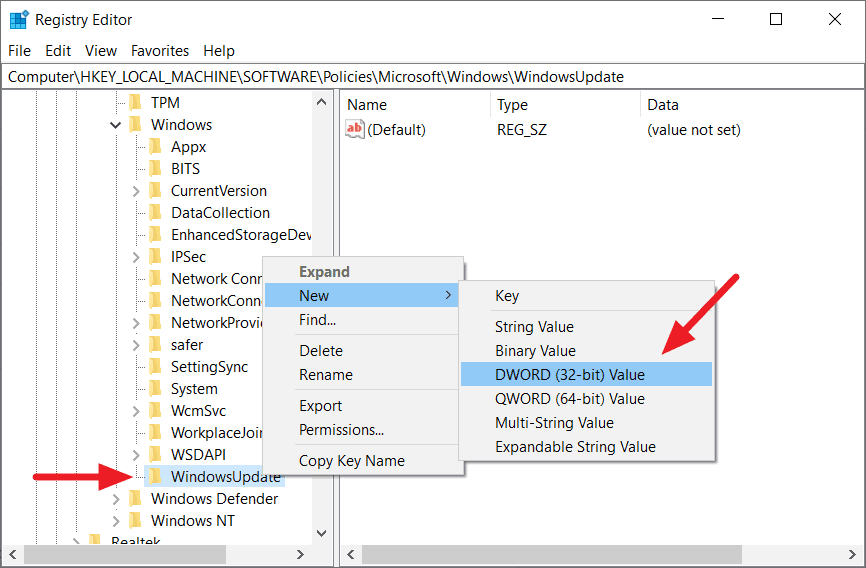
Task: Expand the NetworkProvider key
Action: tap(136, 323)
